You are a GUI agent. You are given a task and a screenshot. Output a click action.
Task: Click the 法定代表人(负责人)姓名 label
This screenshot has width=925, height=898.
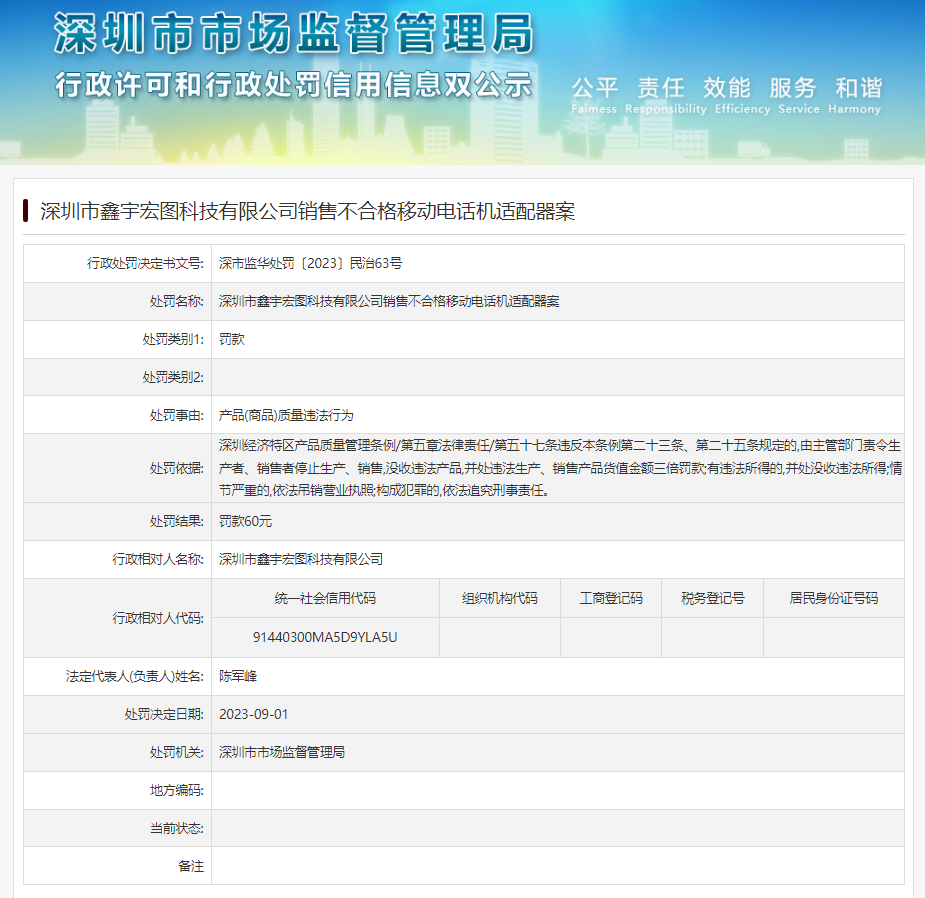click(135, 676)
